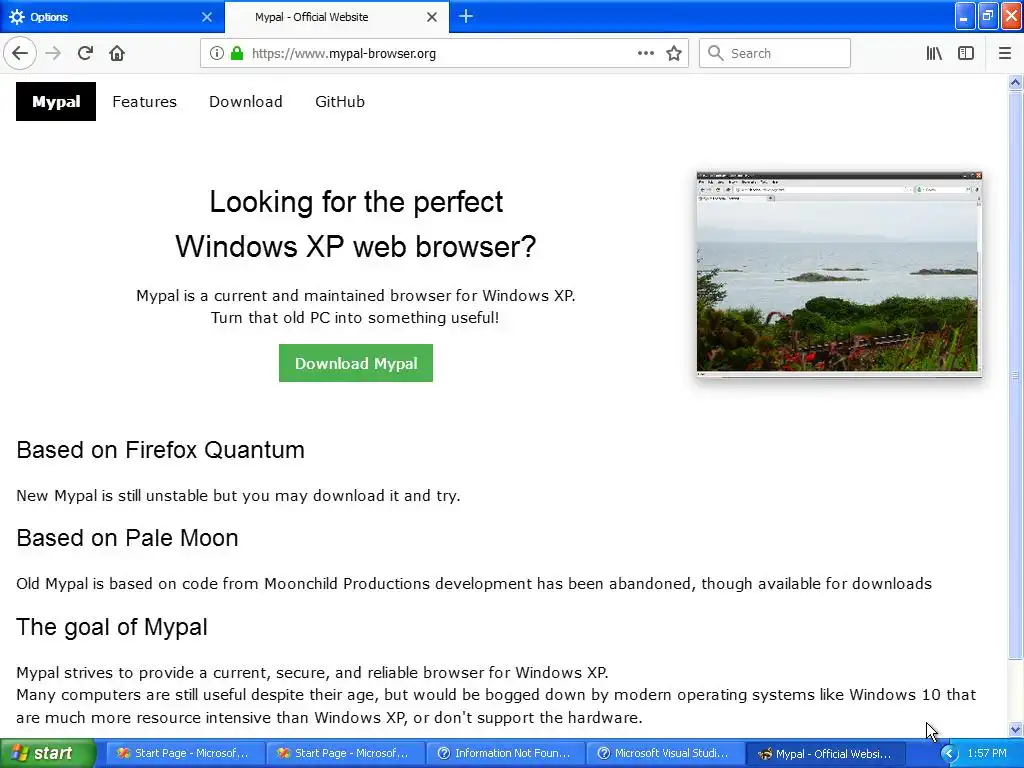1024x768 pixels.
Task: Open Microsoft Visual Studio help taskbar window
Action: (x=664, y=753)
